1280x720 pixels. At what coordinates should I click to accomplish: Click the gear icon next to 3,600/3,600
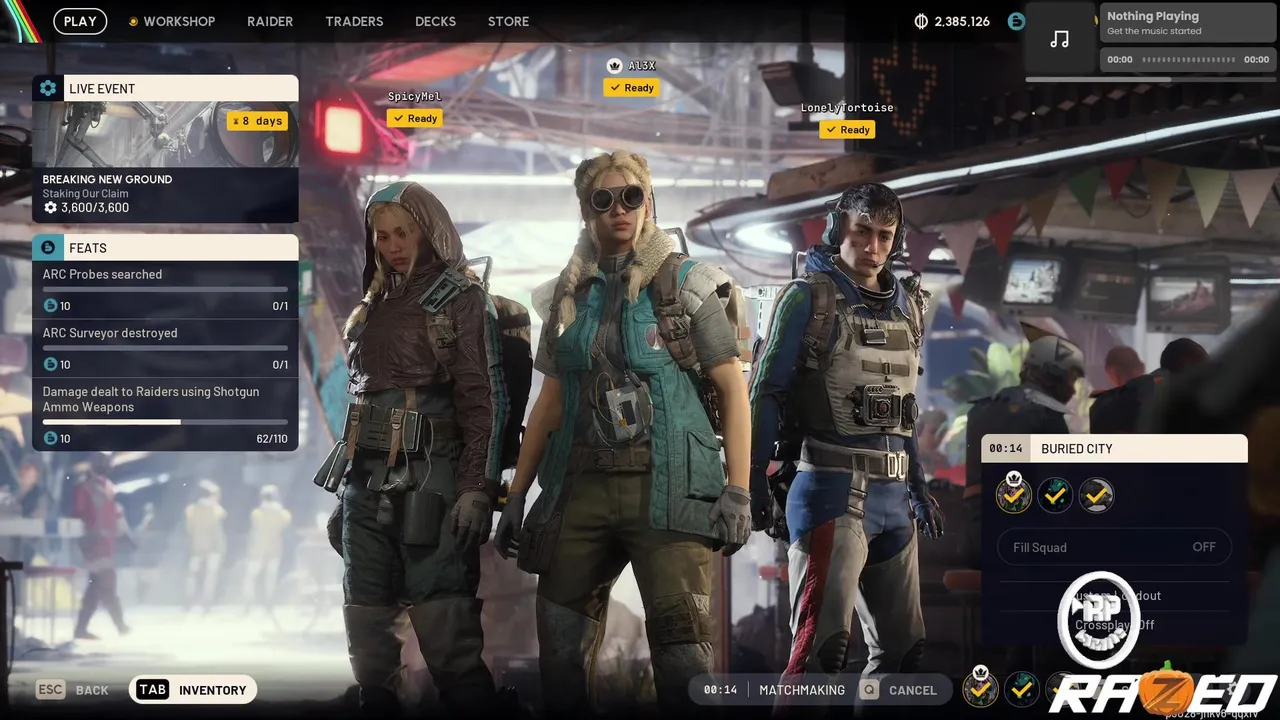[51, 208]
